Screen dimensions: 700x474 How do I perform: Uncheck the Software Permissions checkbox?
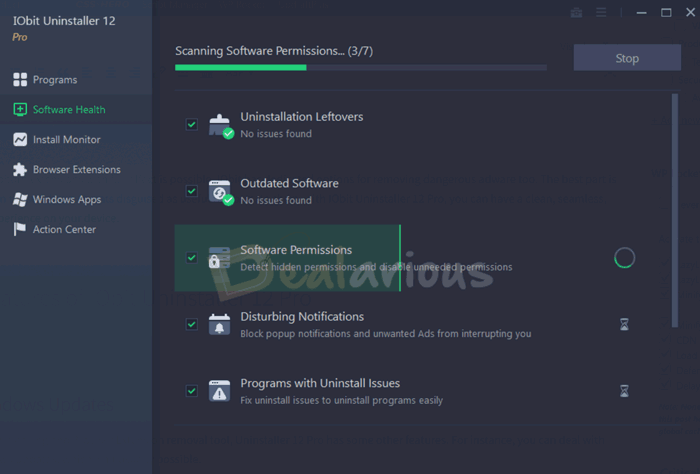click(192, 258)
